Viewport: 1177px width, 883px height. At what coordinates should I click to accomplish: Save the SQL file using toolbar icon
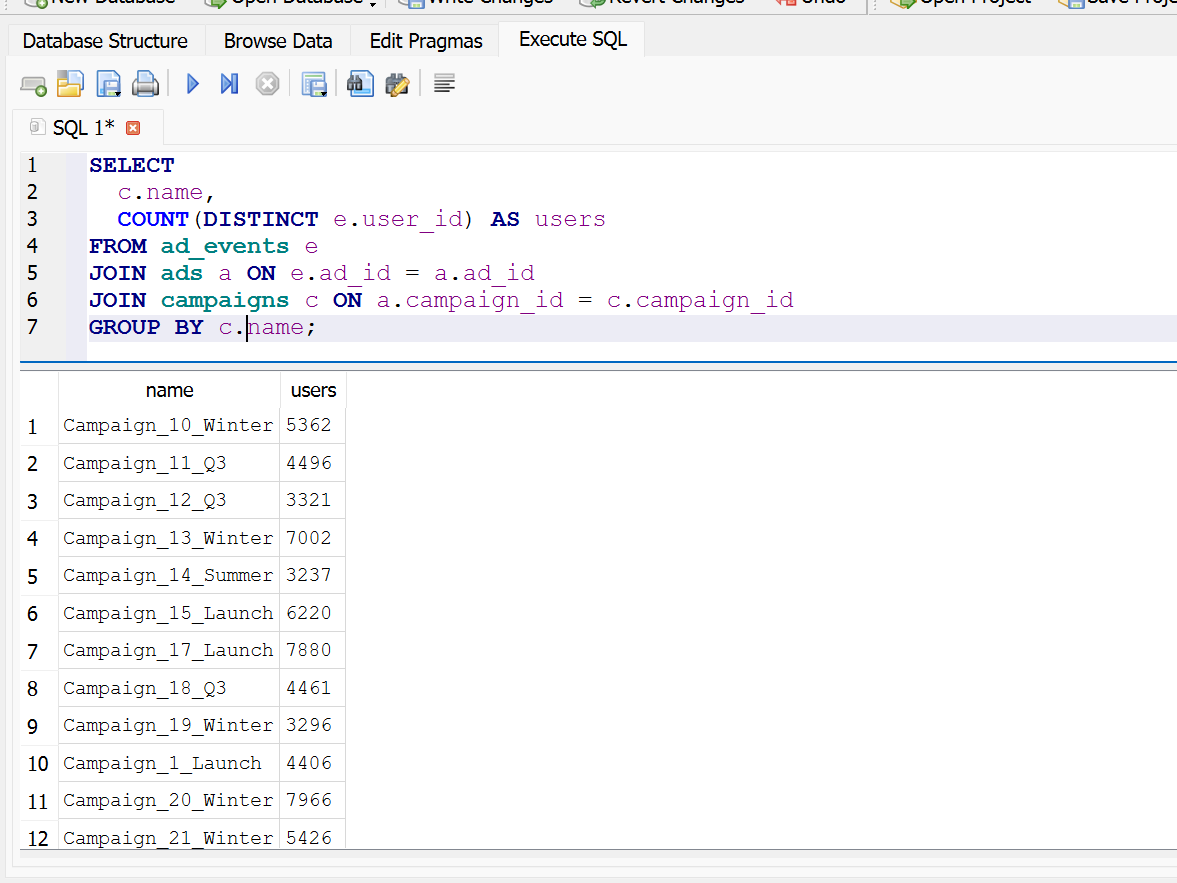108,85
